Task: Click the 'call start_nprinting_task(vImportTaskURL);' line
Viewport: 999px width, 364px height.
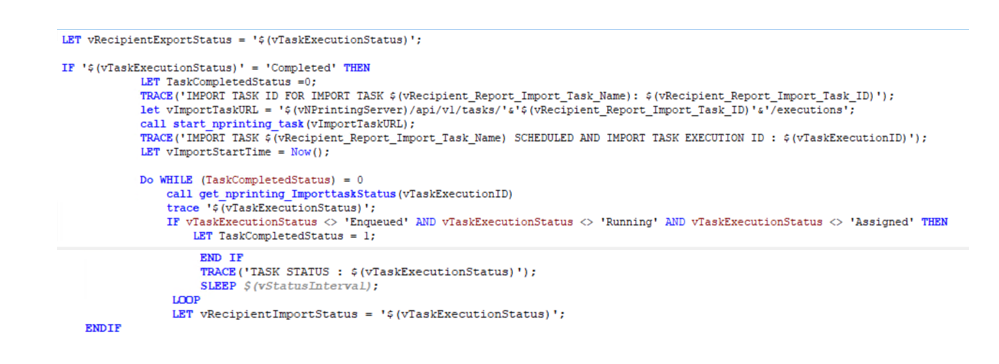Action: (x=277, y=124)
